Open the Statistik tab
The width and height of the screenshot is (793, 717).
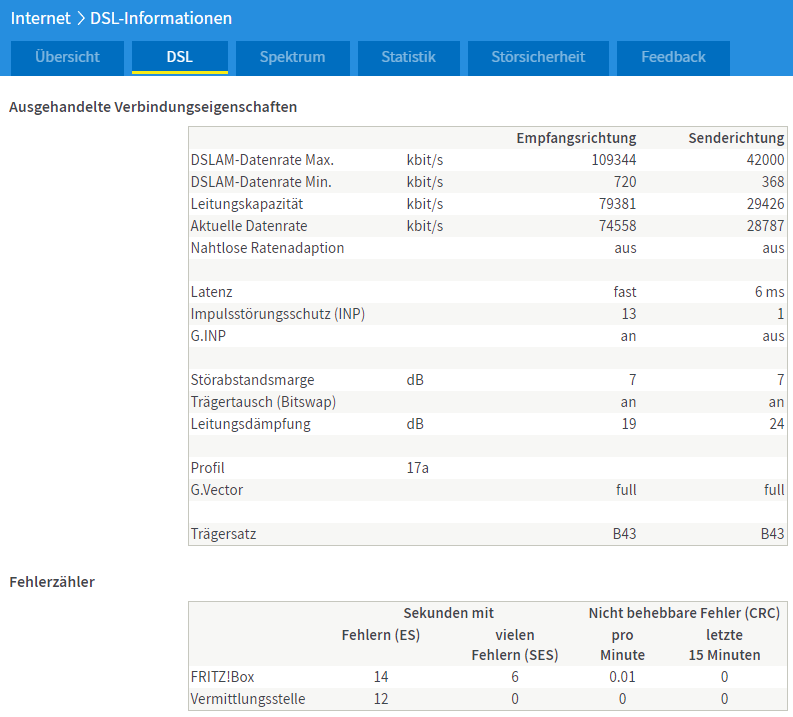(408, 57)
